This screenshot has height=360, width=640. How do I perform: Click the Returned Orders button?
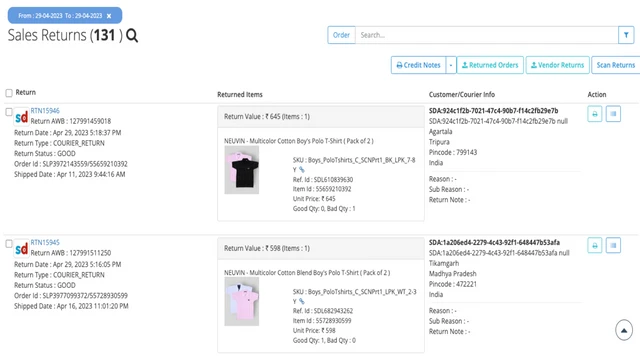[x=490, y=65]
